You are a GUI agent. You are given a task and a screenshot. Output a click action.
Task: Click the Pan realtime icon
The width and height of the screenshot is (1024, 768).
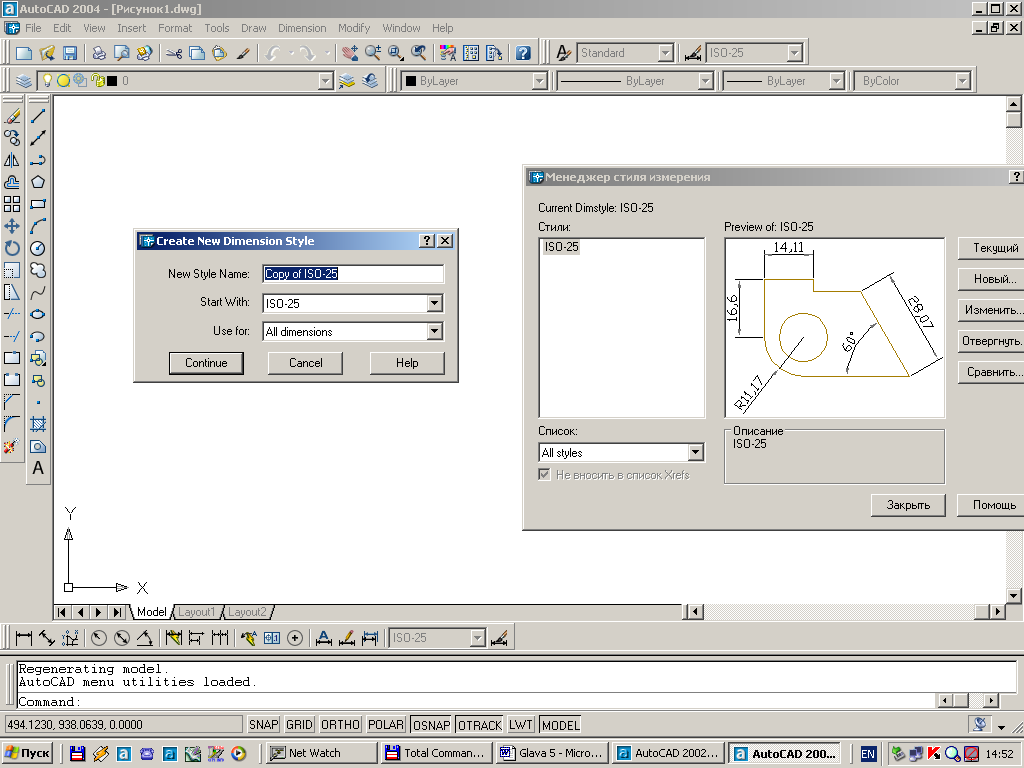(350, 54)
